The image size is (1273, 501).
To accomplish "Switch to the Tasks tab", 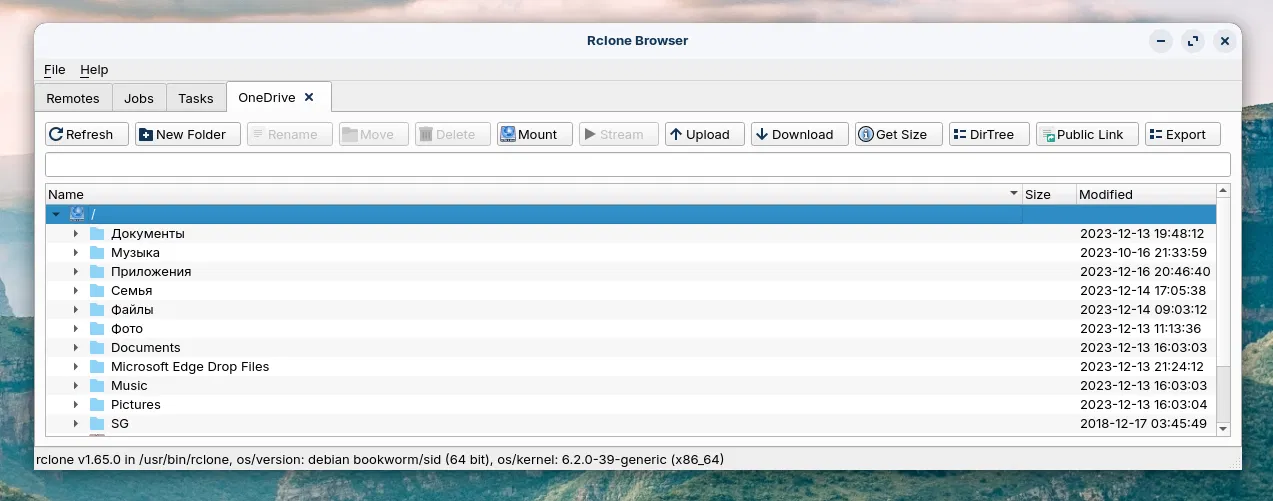I will 196,98.
